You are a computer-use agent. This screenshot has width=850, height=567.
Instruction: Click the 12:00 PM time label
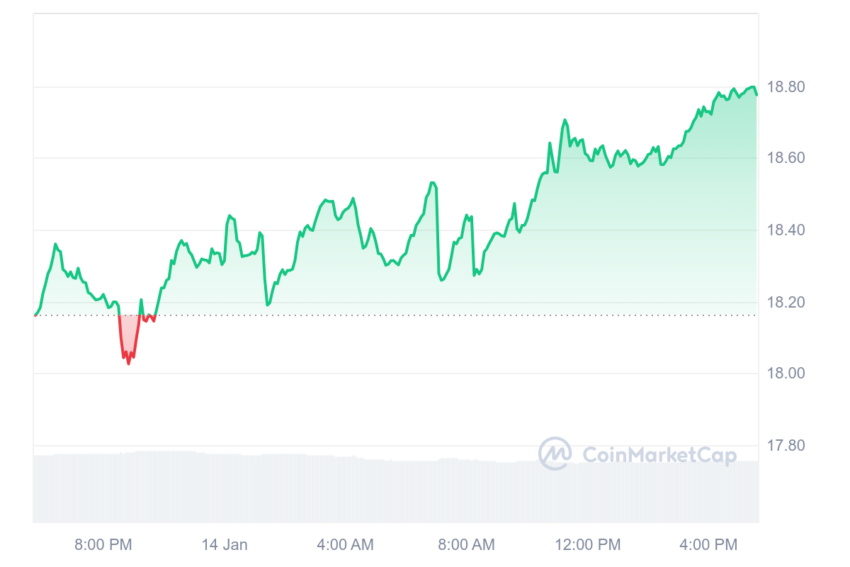(588, 545)
